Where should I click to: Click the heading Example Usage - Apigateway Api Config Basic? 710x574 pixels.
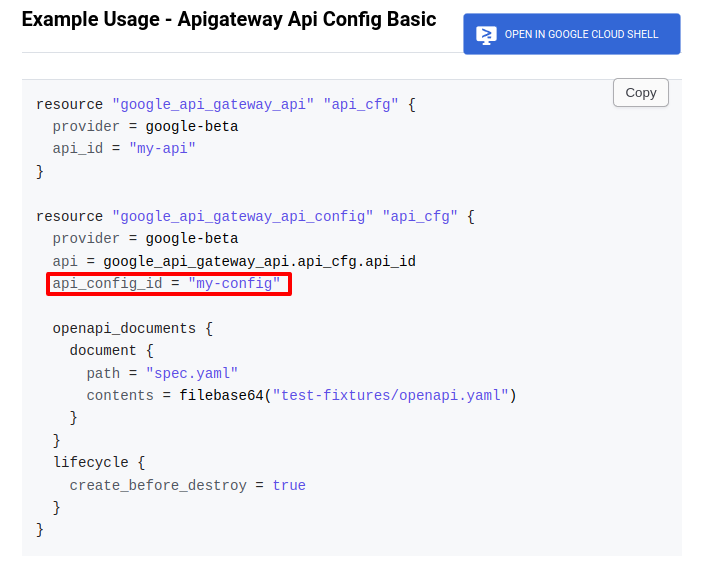click(229, 19)
